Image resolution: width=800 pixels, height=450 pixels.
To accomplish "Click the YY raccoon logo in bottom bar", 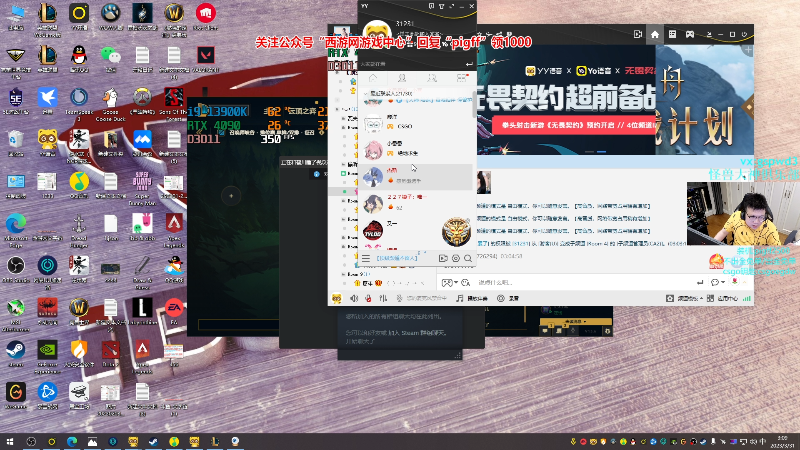I will tap(337, 298).
